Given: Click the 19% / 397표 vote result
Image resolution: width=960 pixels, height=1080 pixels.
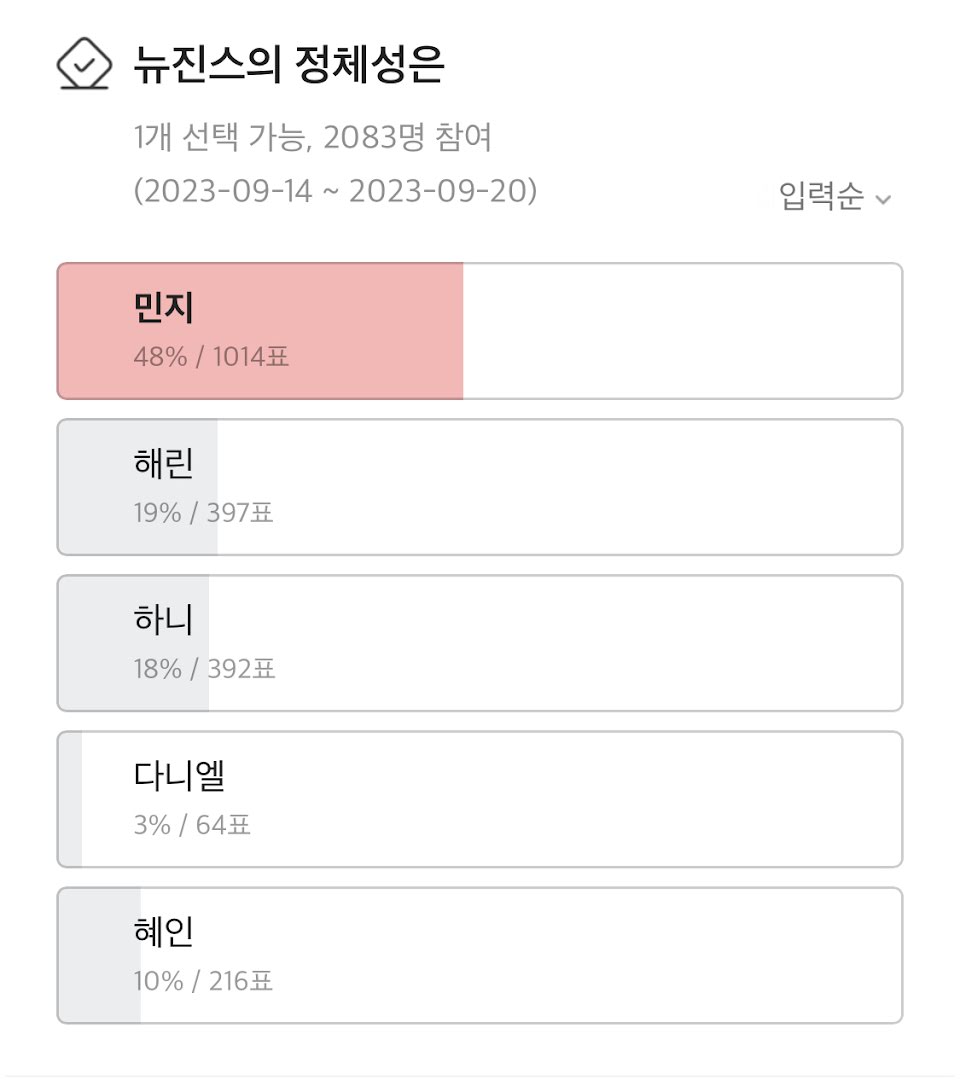Looking at the screenshot, I should (203, 513).
